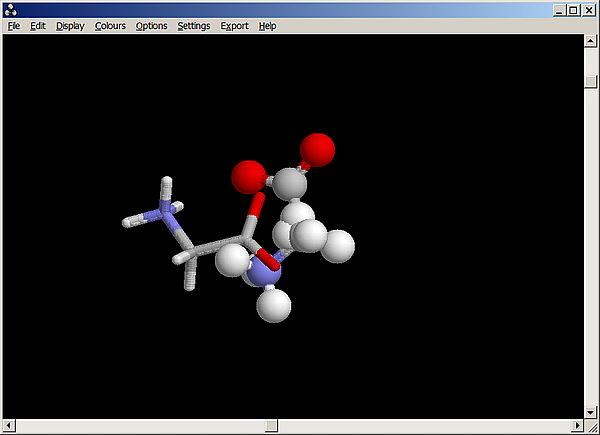The width and height of the screenshot is (600, 435).
Task: Open the Settings menu
Action: pyautogui.click(x=193, y=26)
